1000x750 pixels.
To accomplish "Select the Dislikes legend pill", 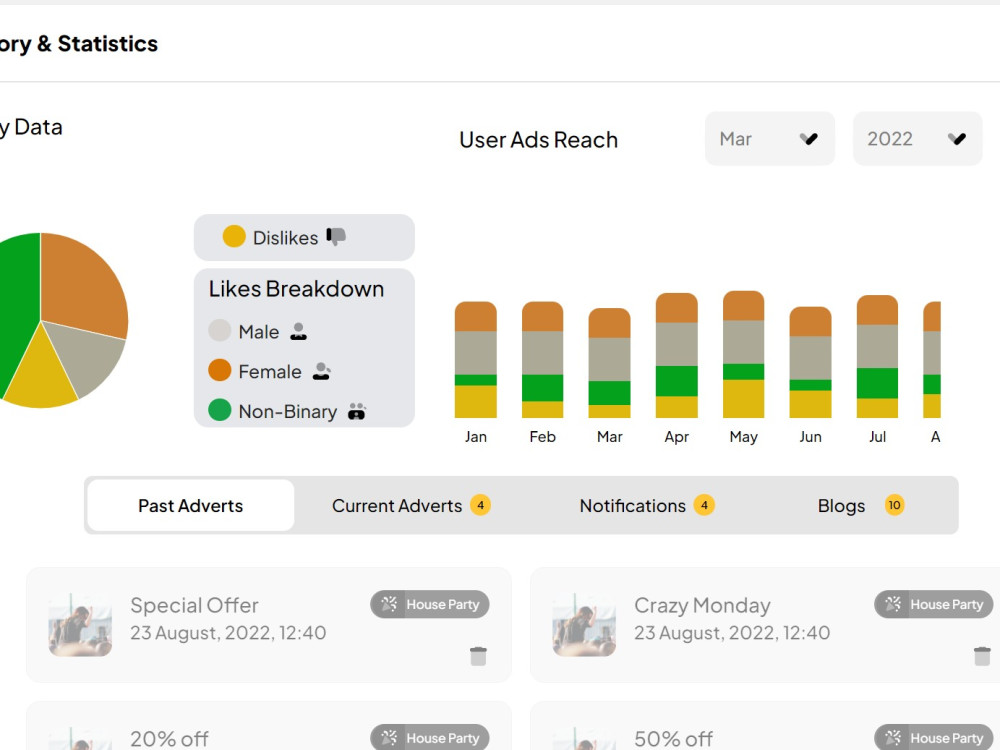I will click(304, 237).
